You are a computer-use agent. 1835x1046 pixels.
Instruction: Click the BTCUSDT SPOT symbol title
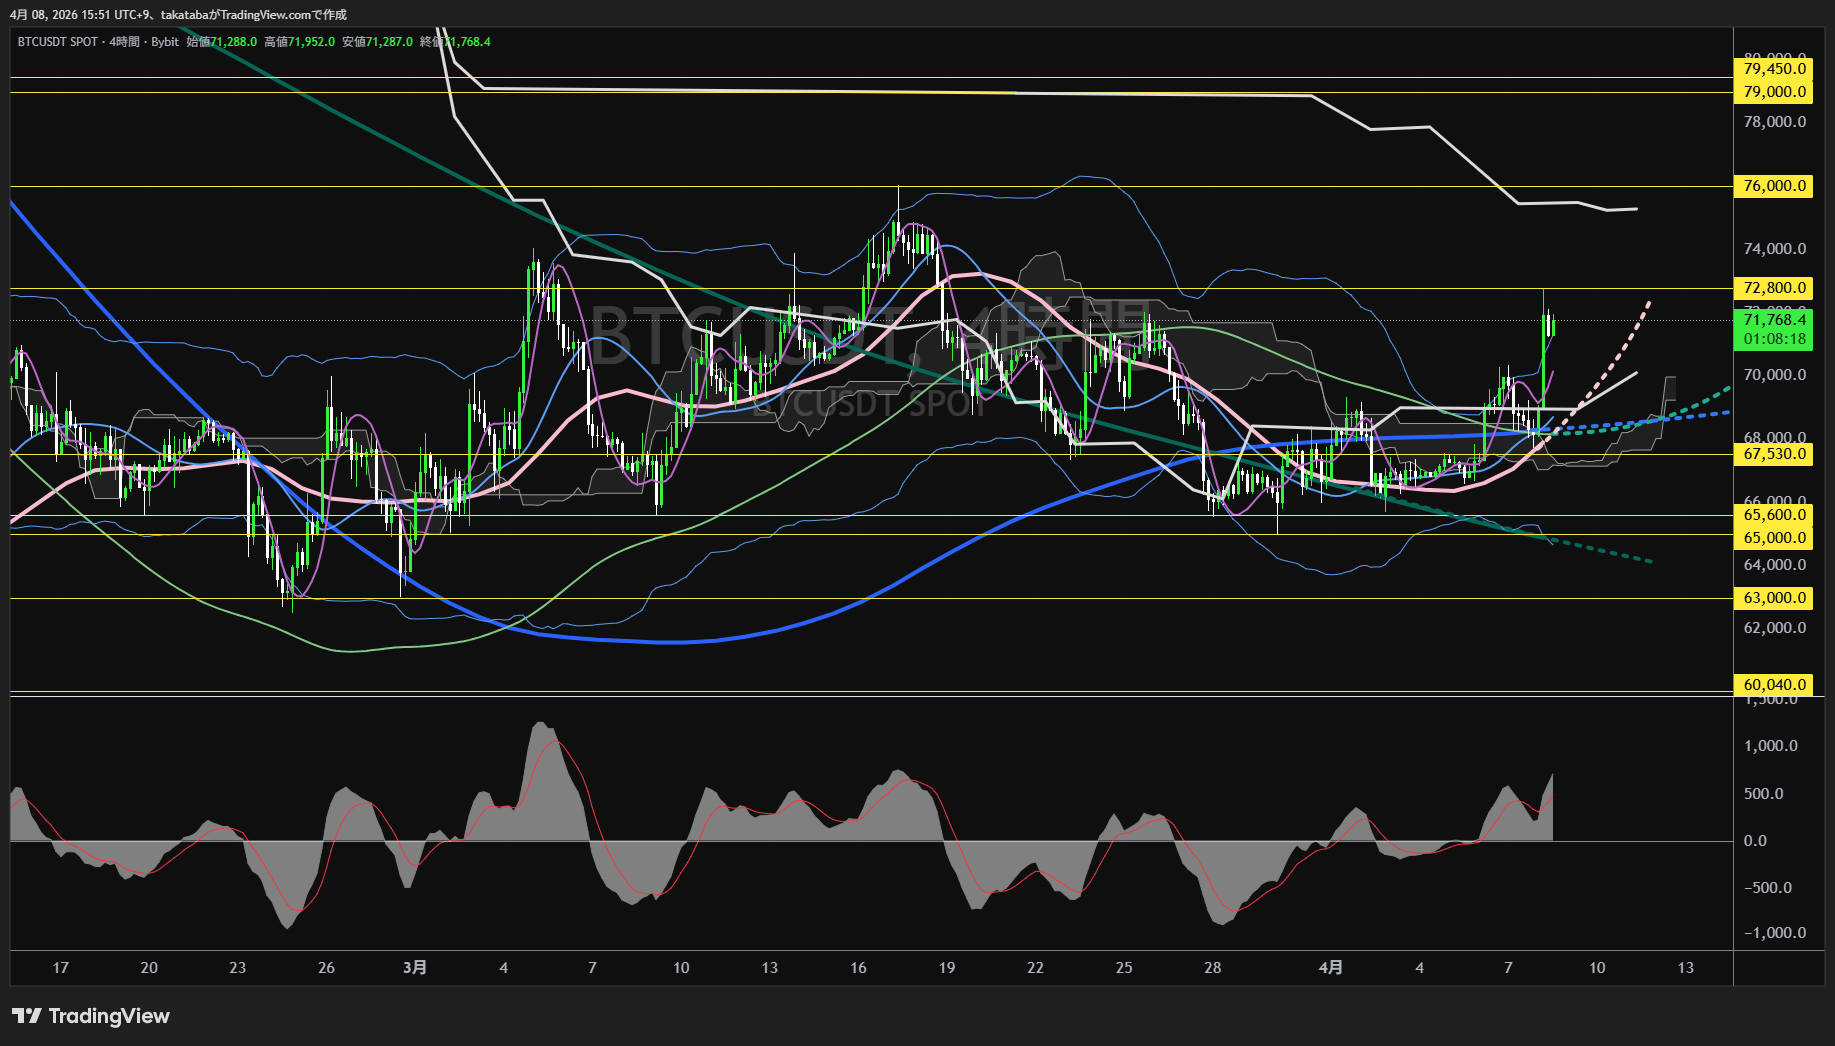(x=58, y=42)
